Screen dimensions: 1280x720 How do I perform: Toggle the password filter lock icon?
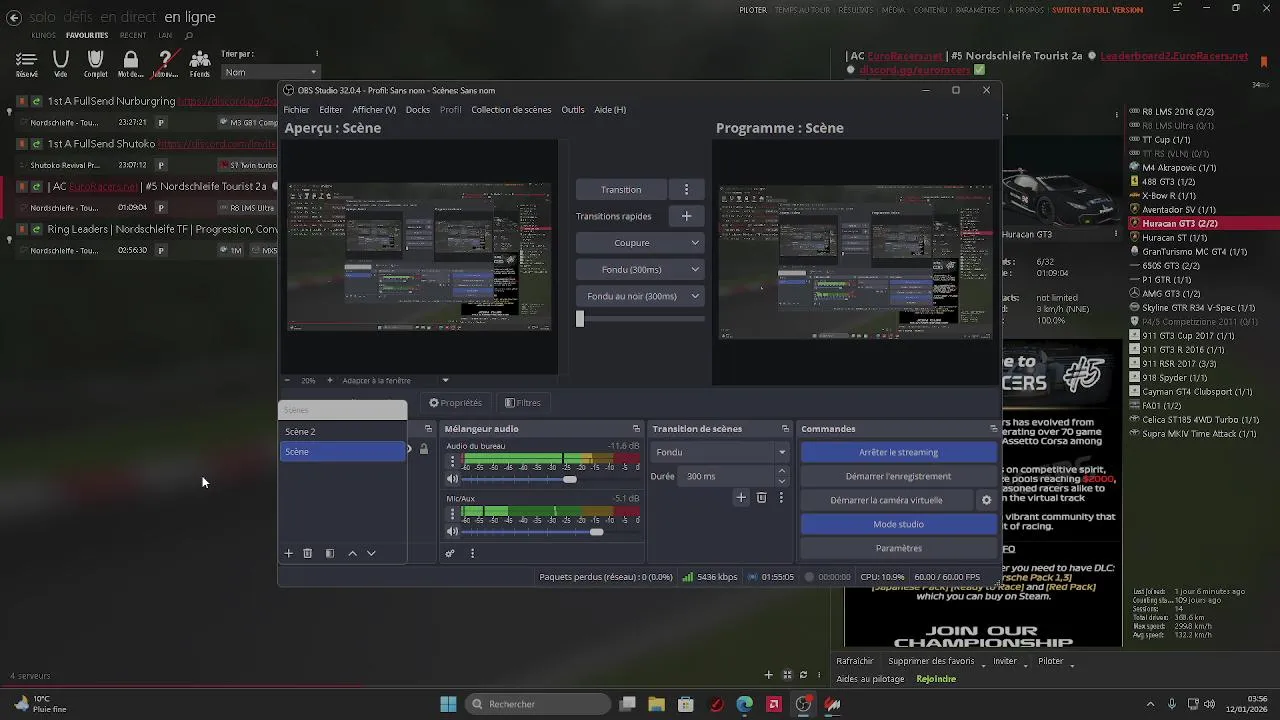130,64
